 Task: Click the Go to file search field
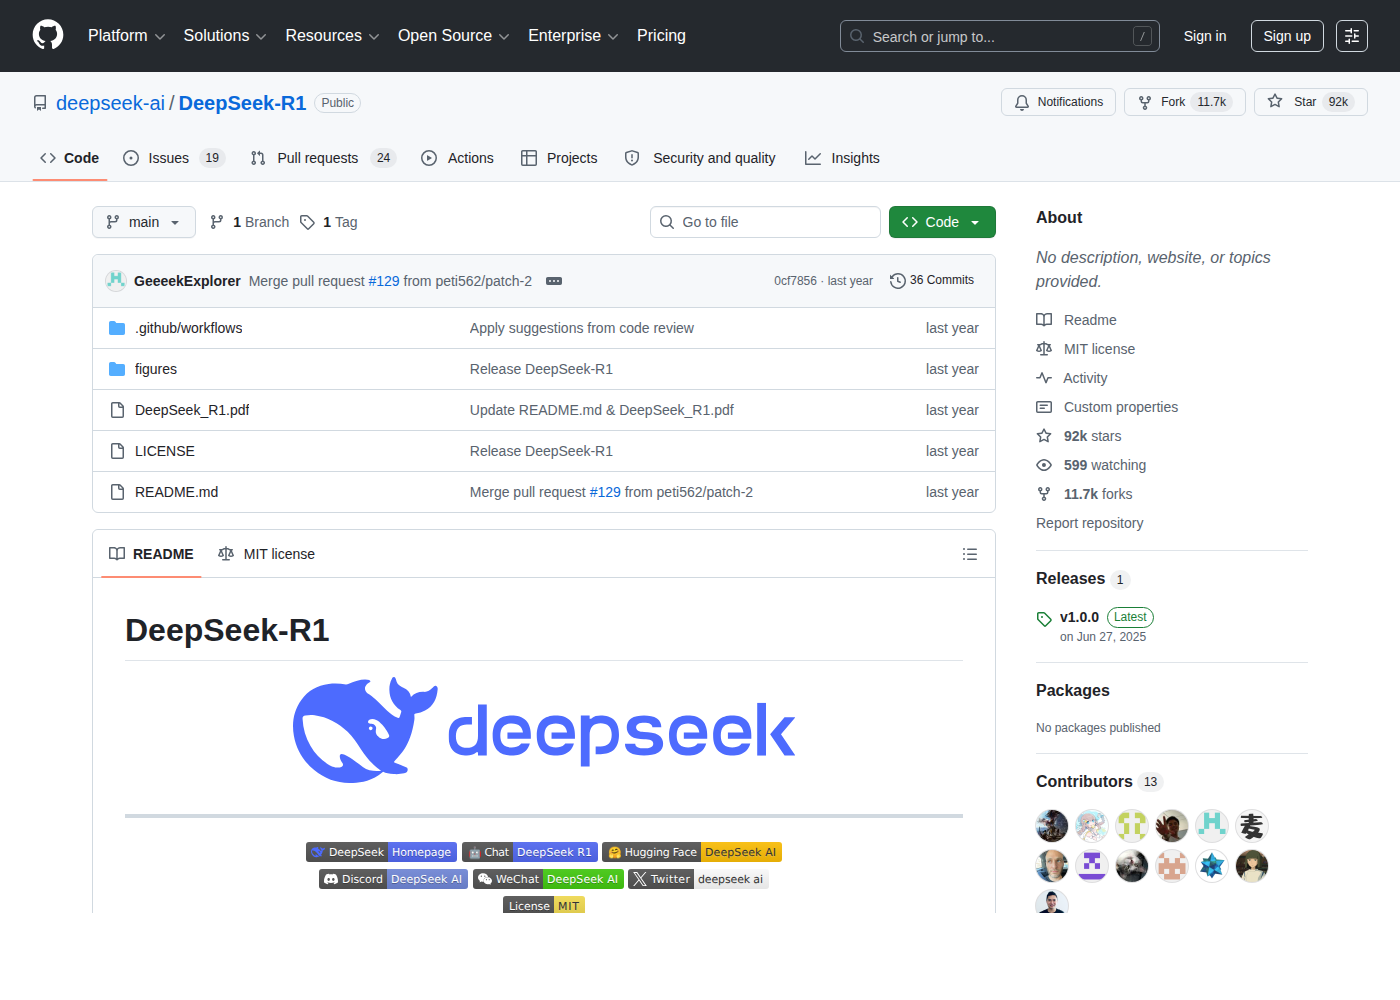765,222
